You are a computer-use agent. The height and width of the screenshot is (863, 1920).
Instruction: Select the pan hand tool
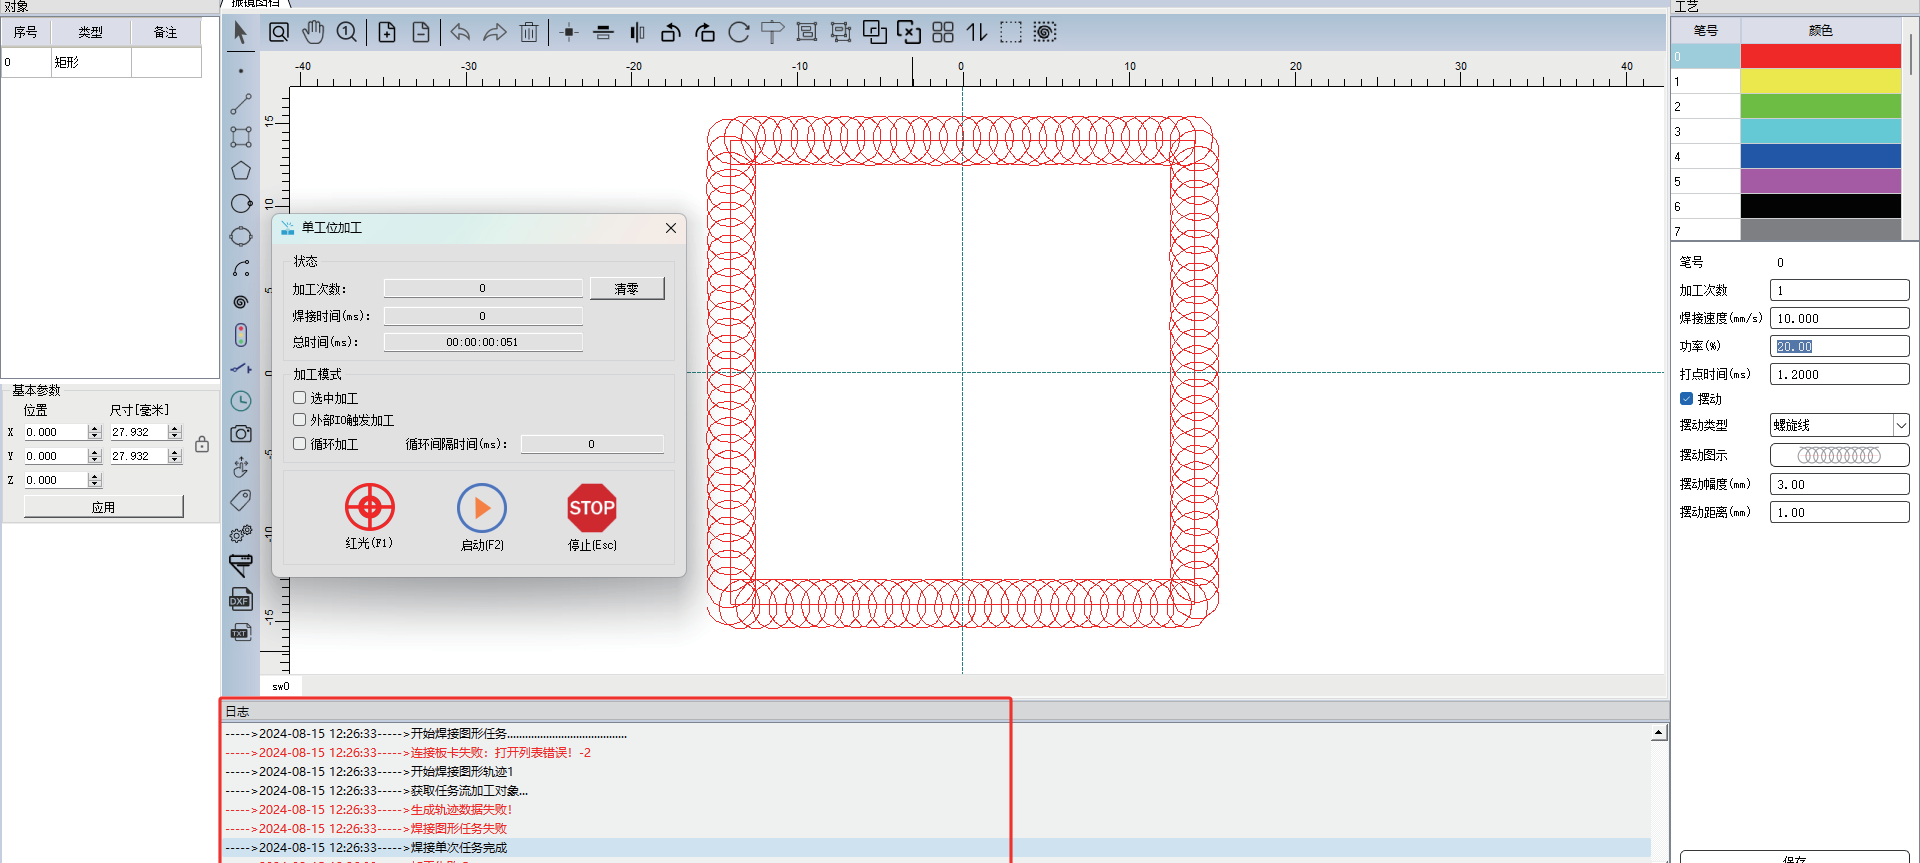tap(313, 33)
